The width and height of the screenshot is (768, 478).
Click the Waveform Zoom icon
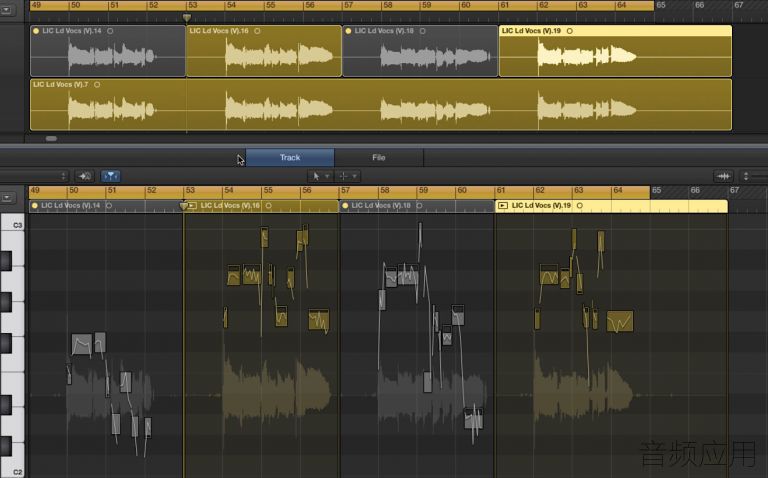click(723, 176)
